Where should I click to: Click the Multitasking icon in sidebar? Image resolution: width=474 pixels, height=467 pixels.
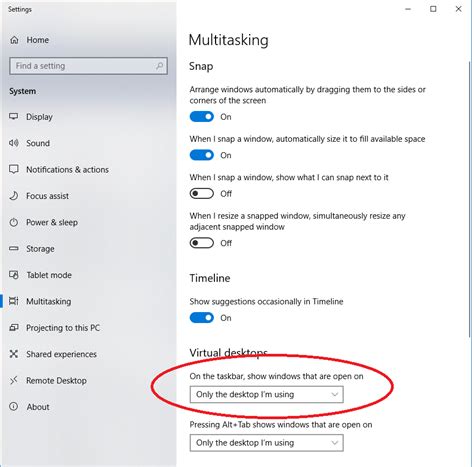click(14, 301)
